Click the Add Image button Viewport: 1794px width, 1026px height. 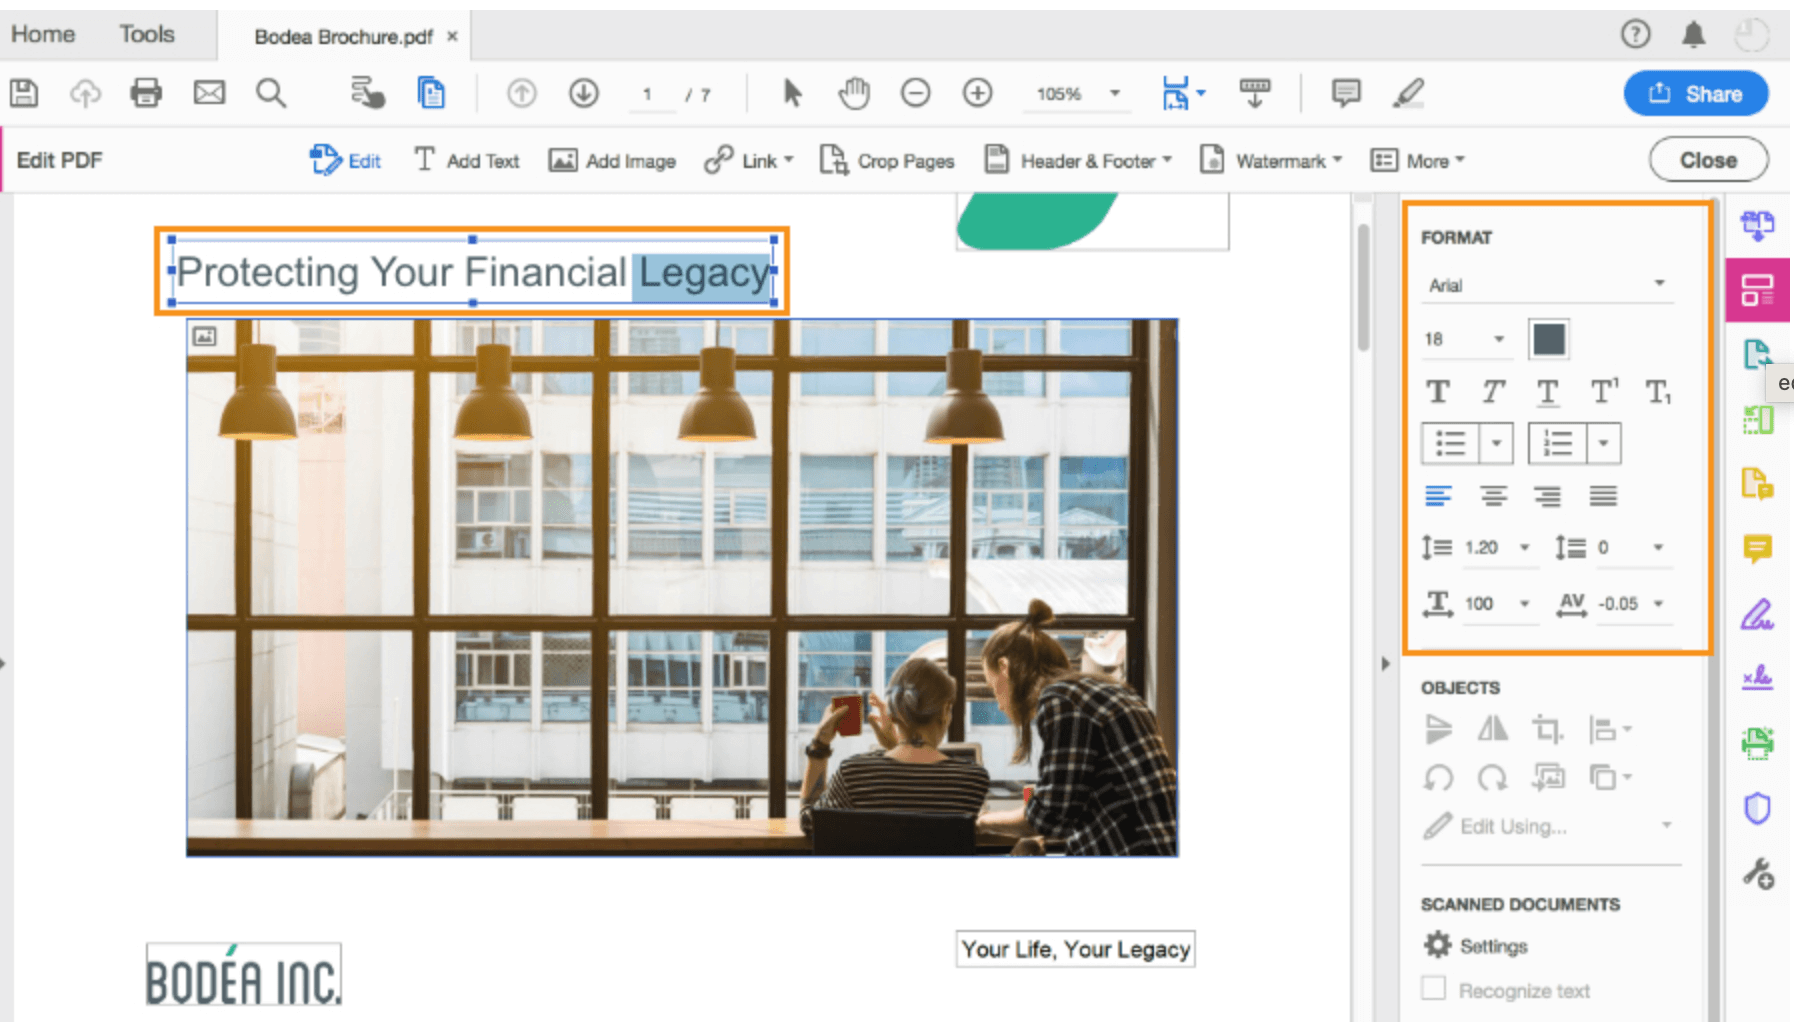[x=612, y=160]
